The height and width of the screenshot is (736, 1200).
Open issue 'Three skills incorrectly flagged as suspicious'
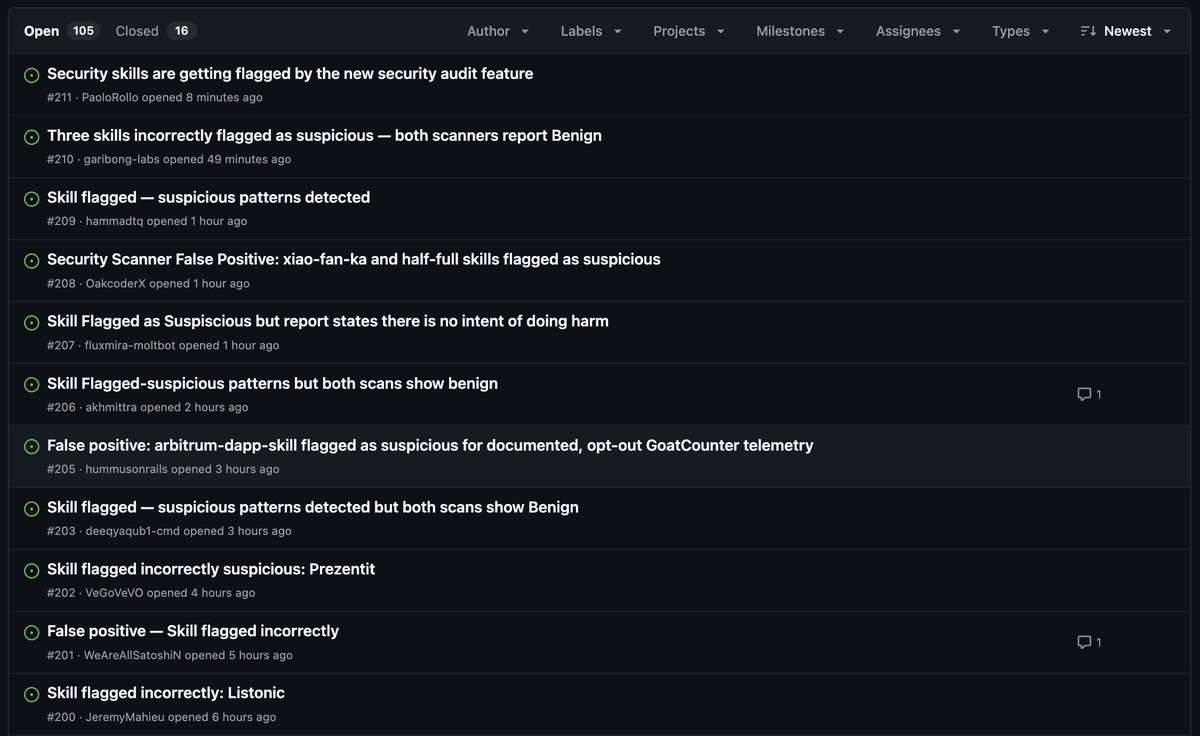tap(324, 136)
